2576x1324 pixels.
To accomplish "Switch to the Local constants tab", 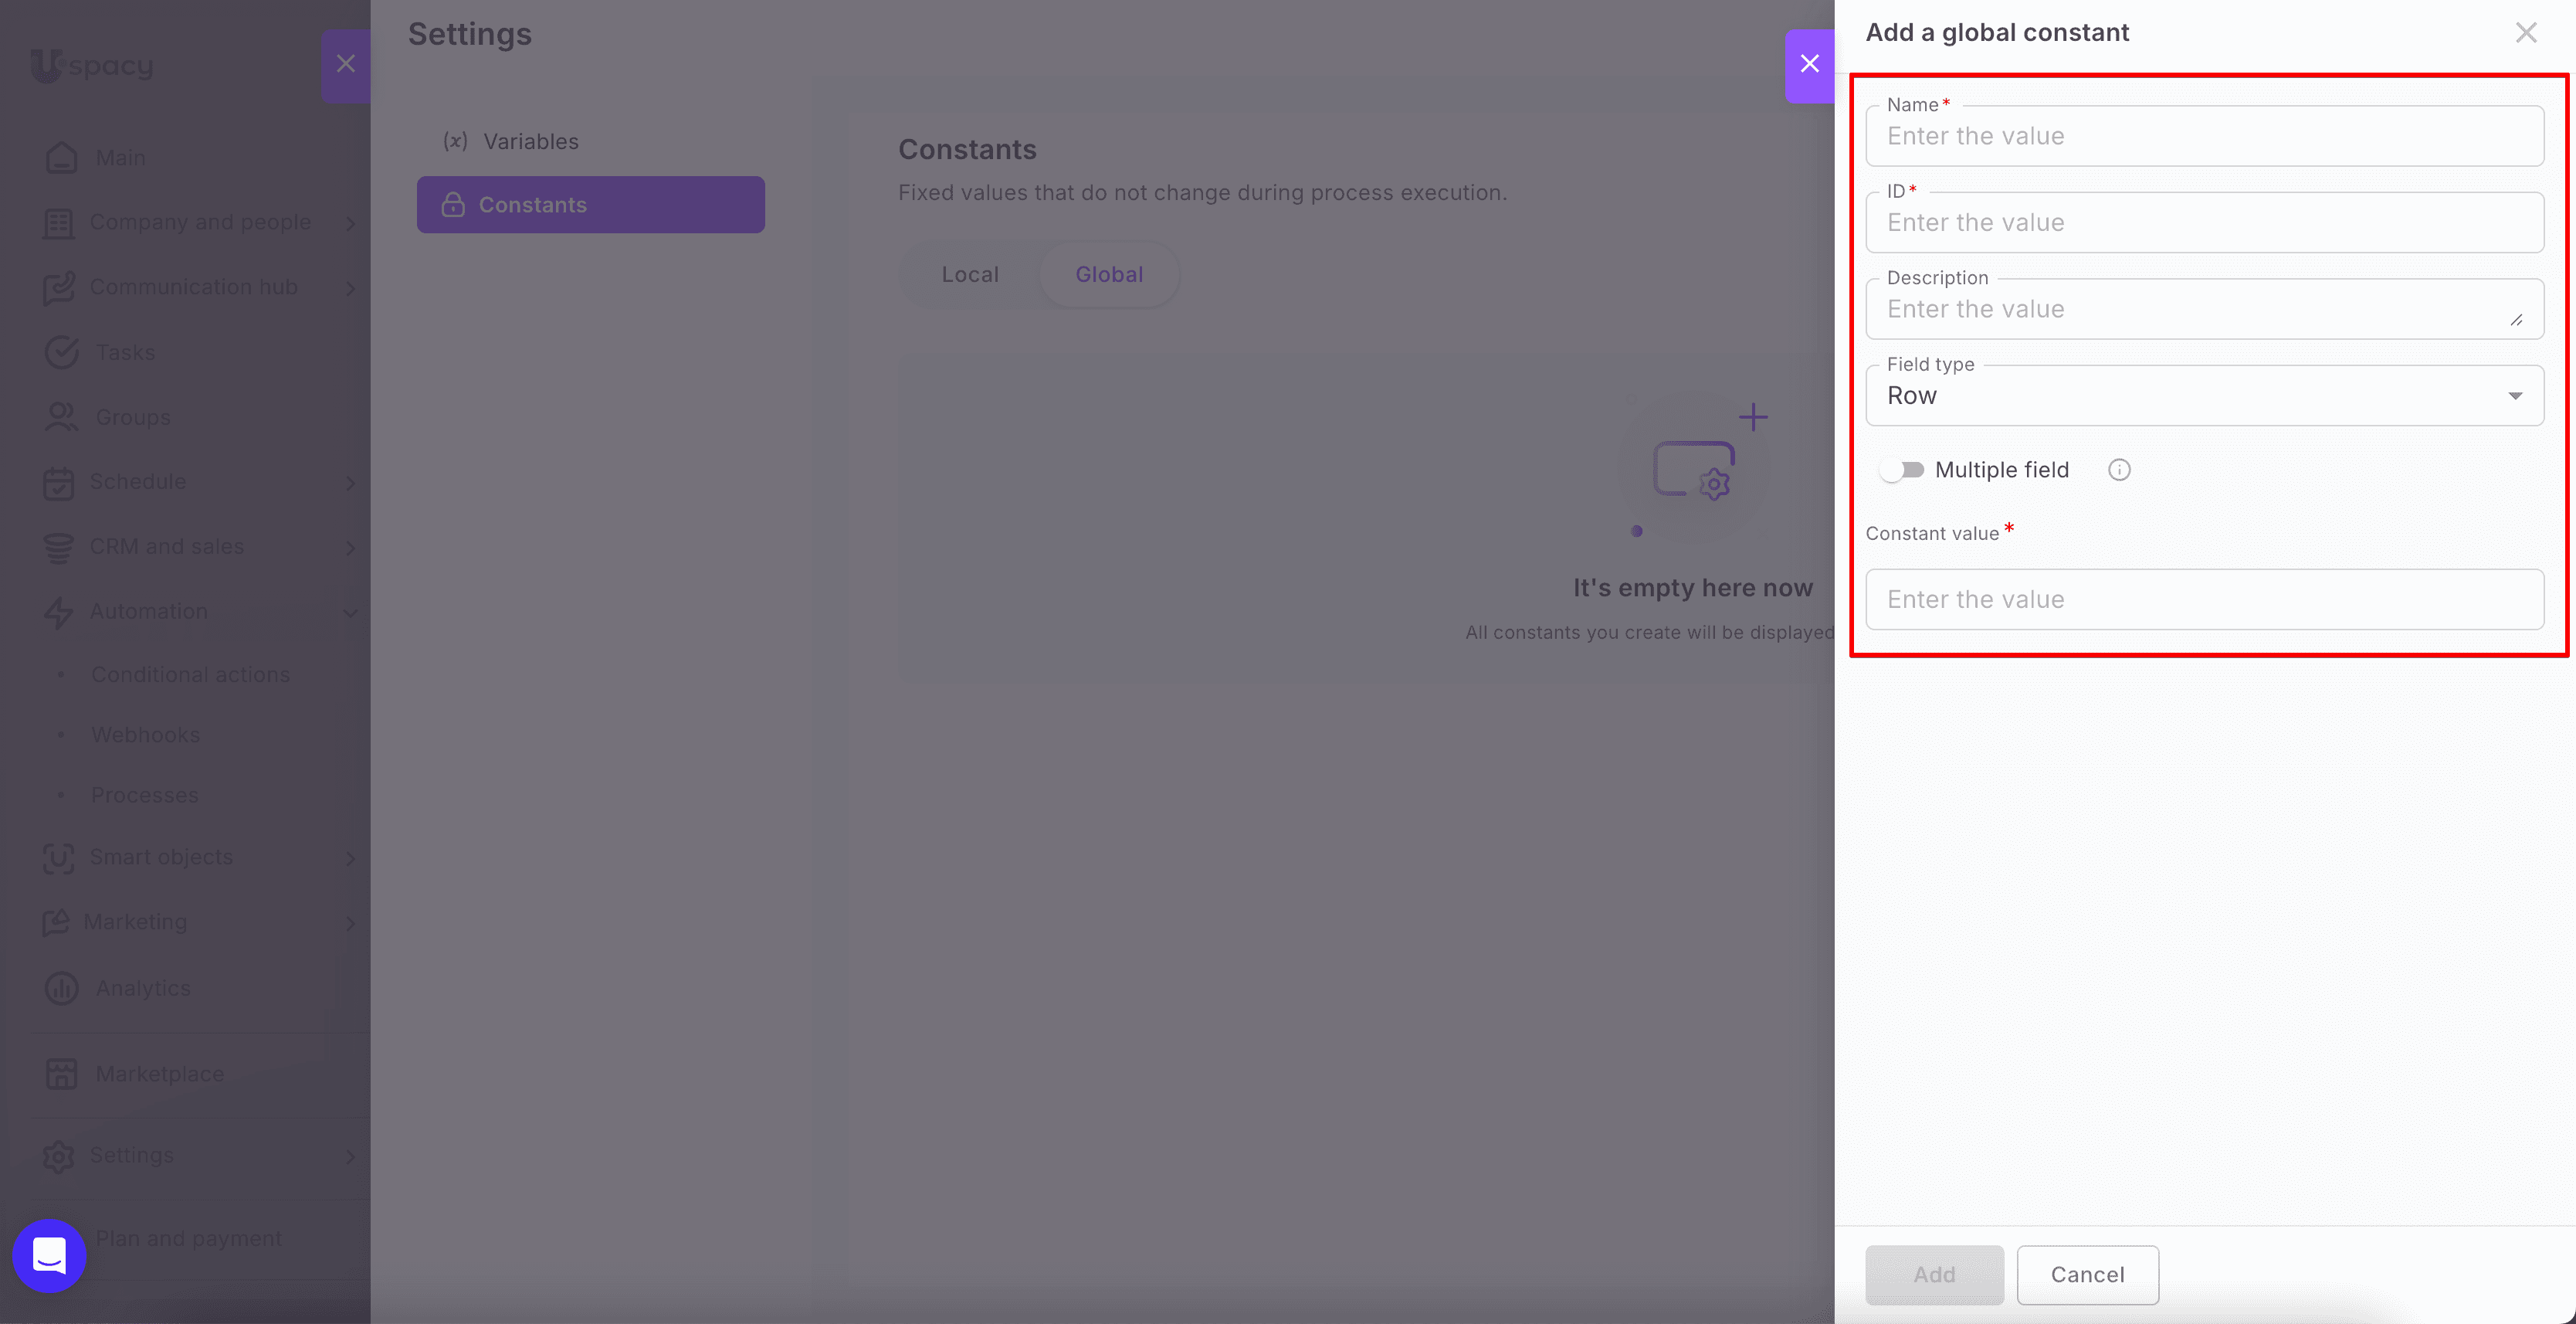I will point(969,274).
